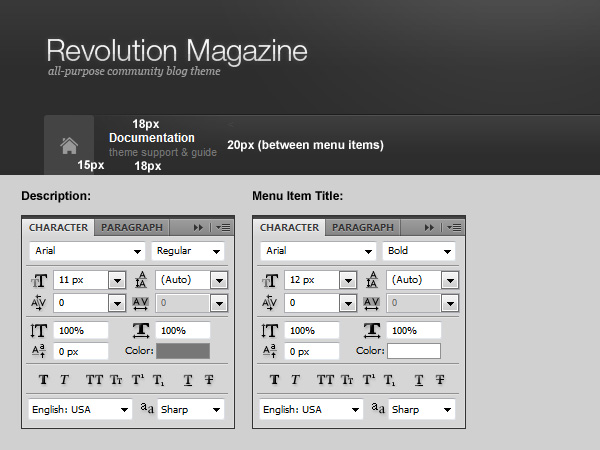Click vertical scale 100% field in Description panel
Image resolution: width=600 pixels, height=450 pixels.
pyautogui.click(x=81, y=330)
